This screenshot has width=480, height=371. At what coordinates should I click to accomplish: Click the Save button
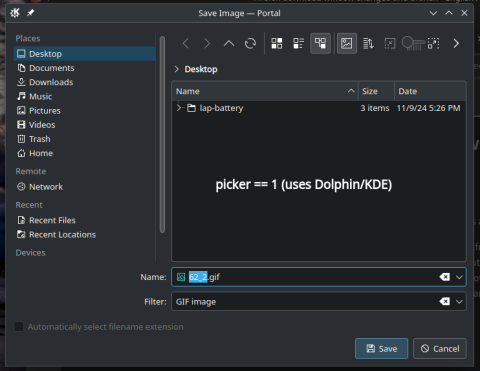pyautogui.click(x=382, y=349)
